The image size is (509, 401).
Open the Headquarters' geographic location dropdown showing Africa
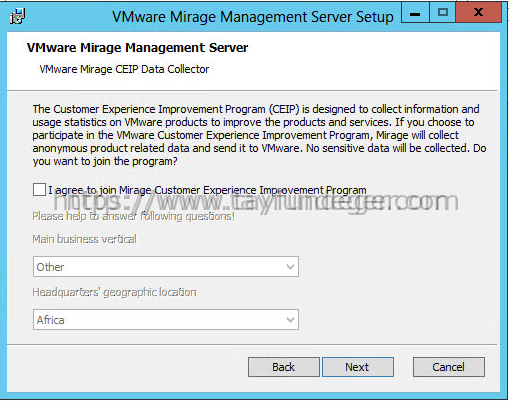click(x=166, y=320)
